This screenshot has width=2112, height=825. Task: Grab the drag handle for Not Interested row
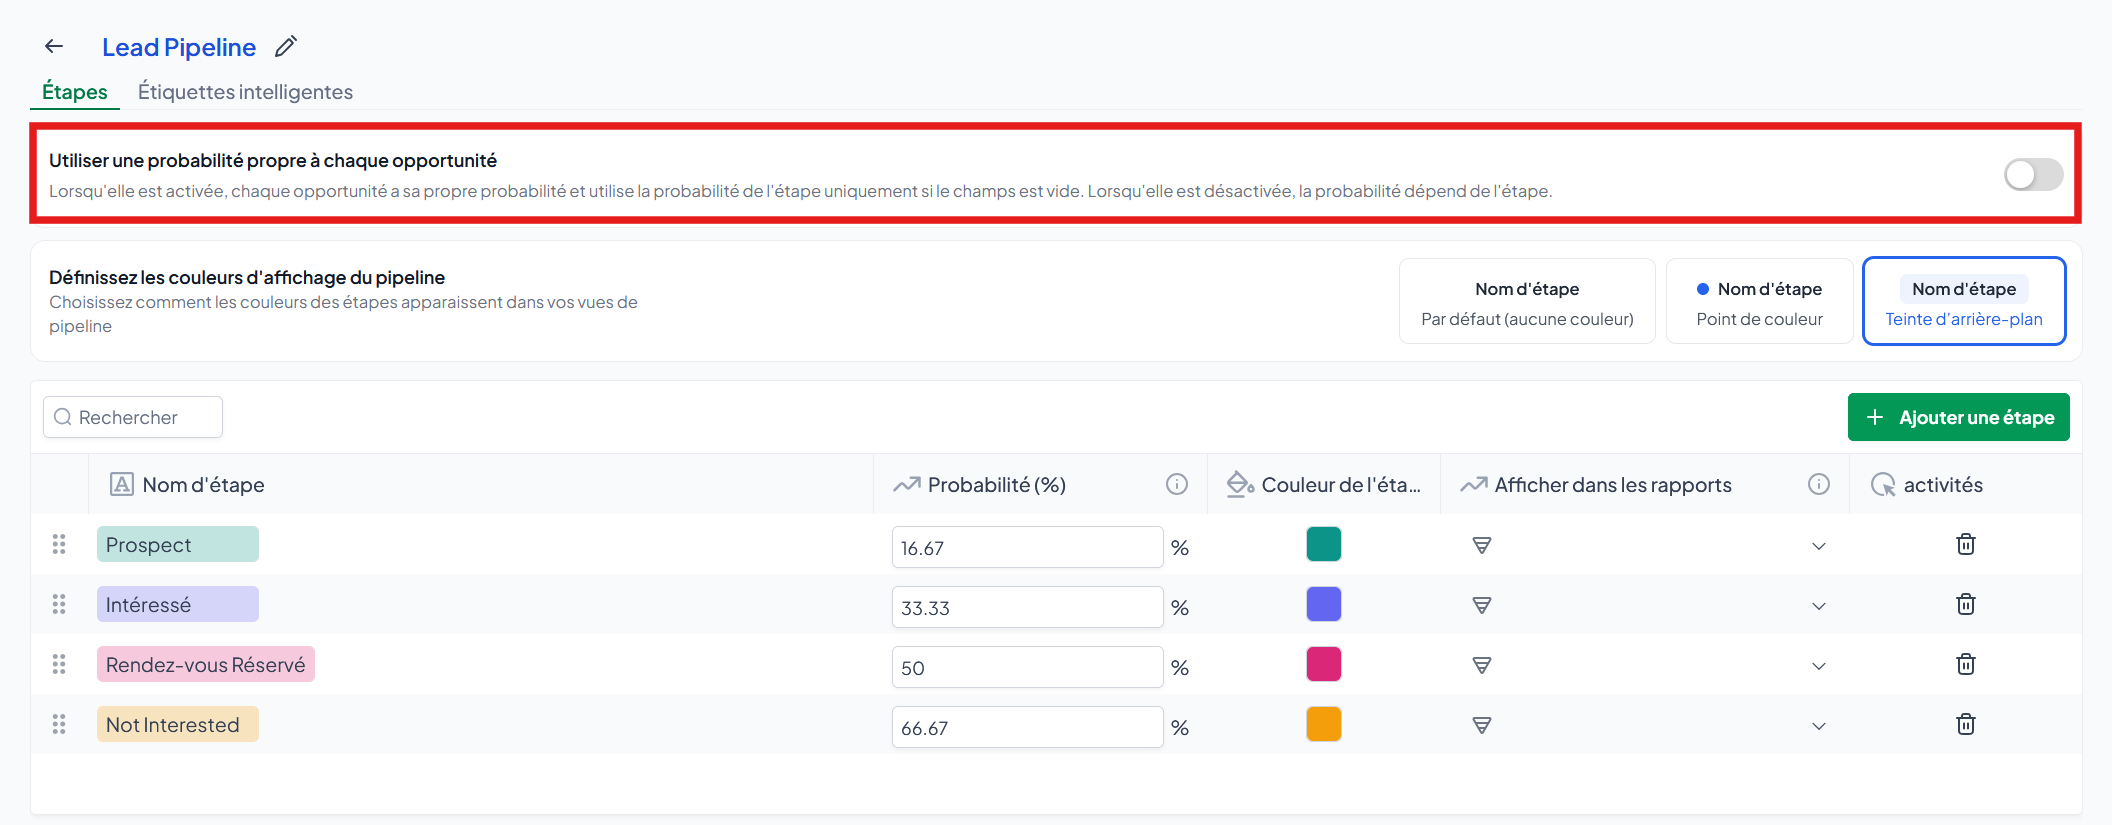59,724
